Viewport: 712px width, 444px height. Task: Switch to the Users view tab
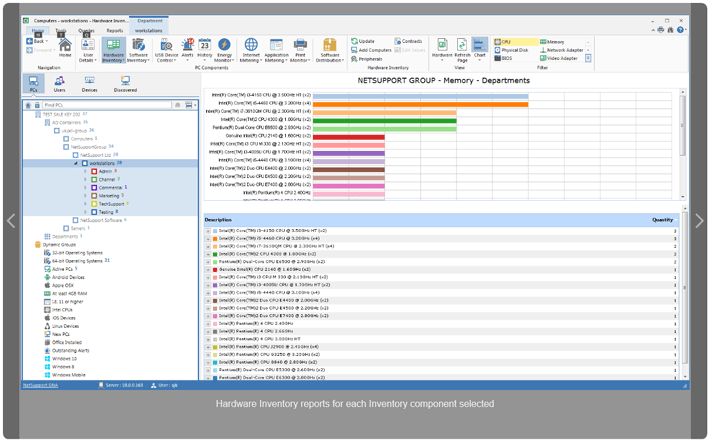coord(60,84)
